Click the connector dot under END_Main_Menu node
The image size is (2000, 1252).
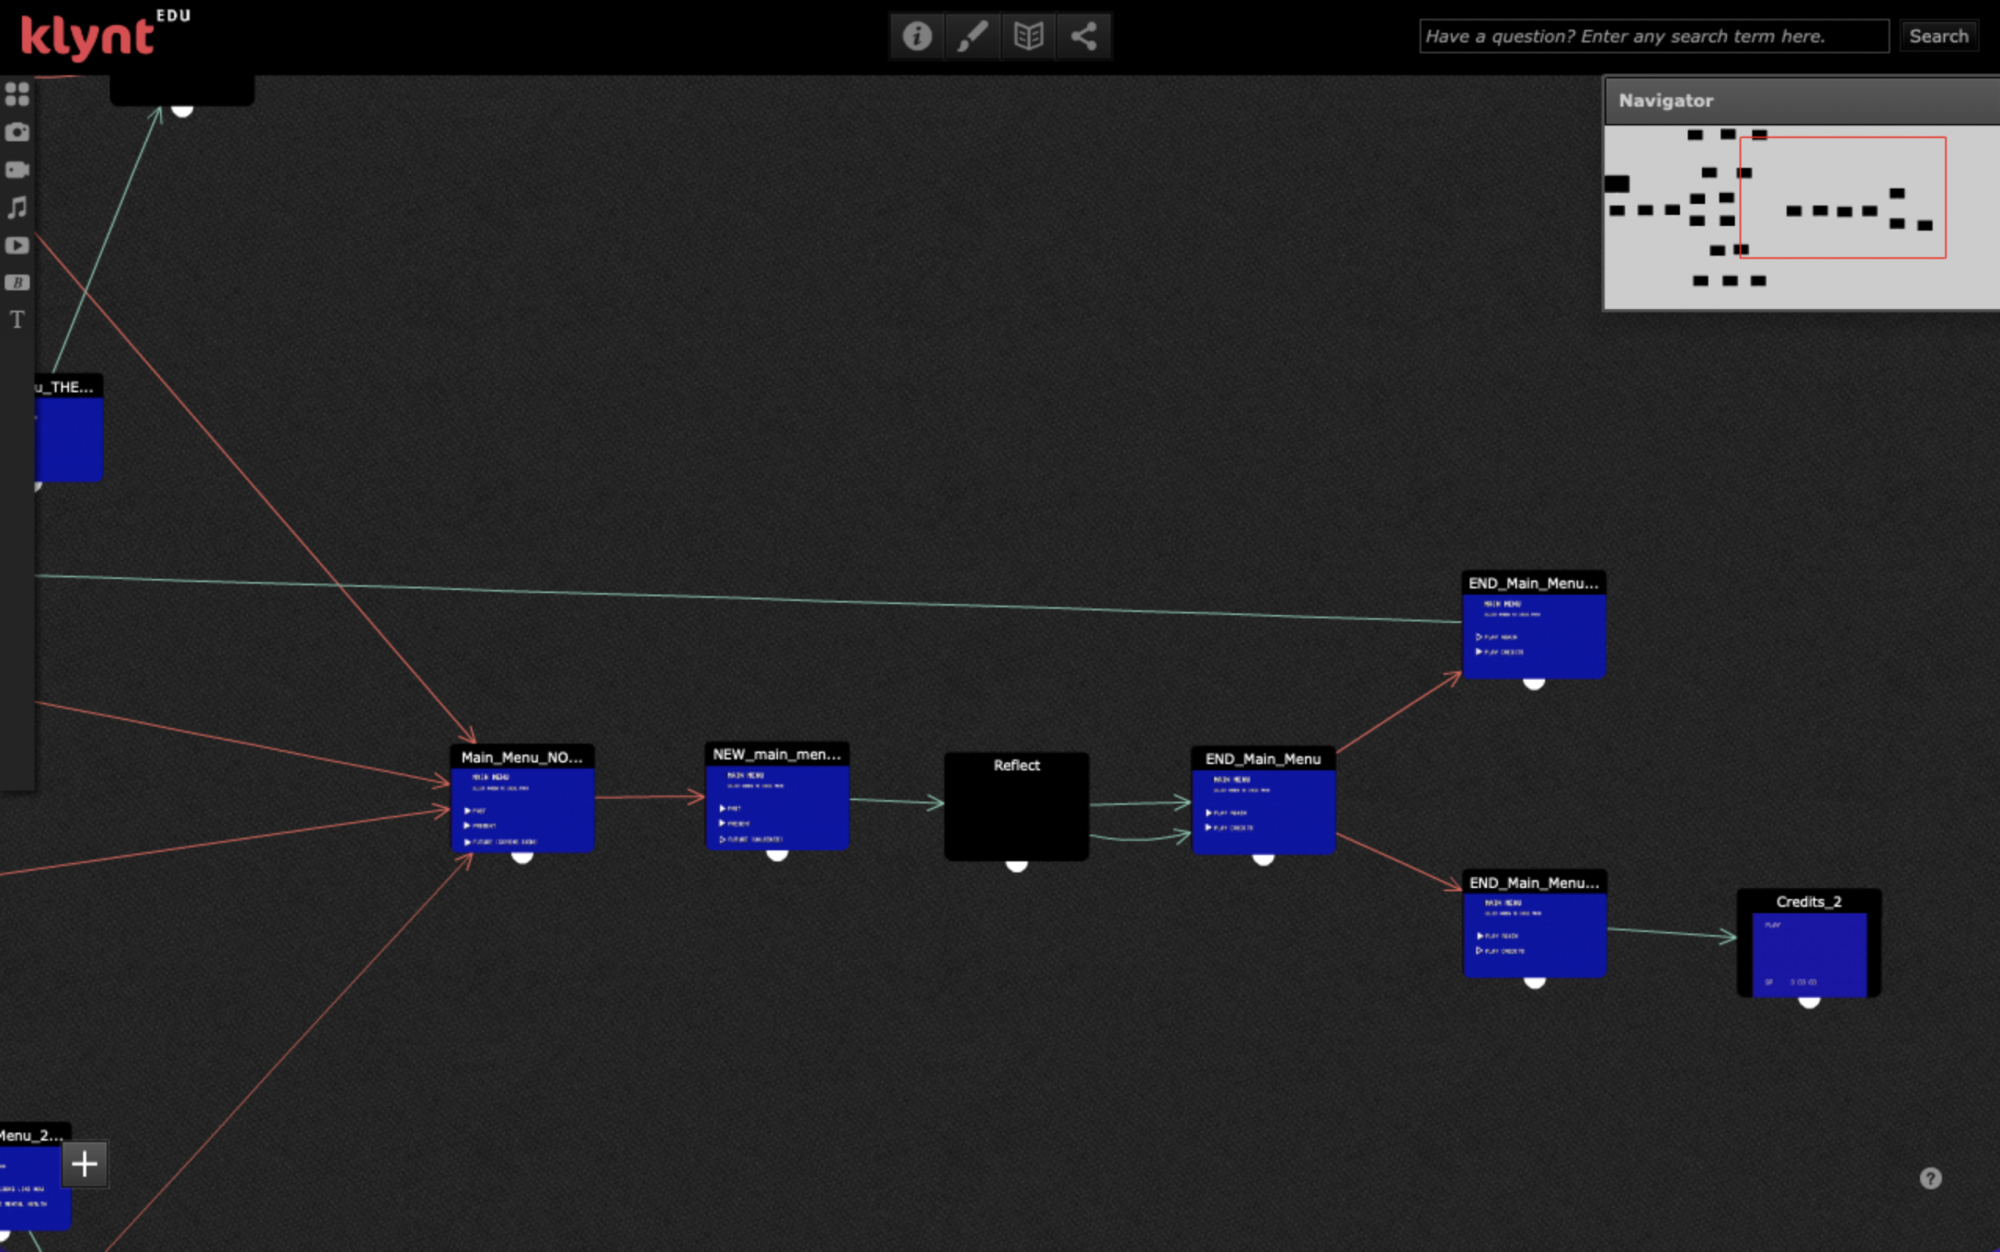[x=1263, y=858]
